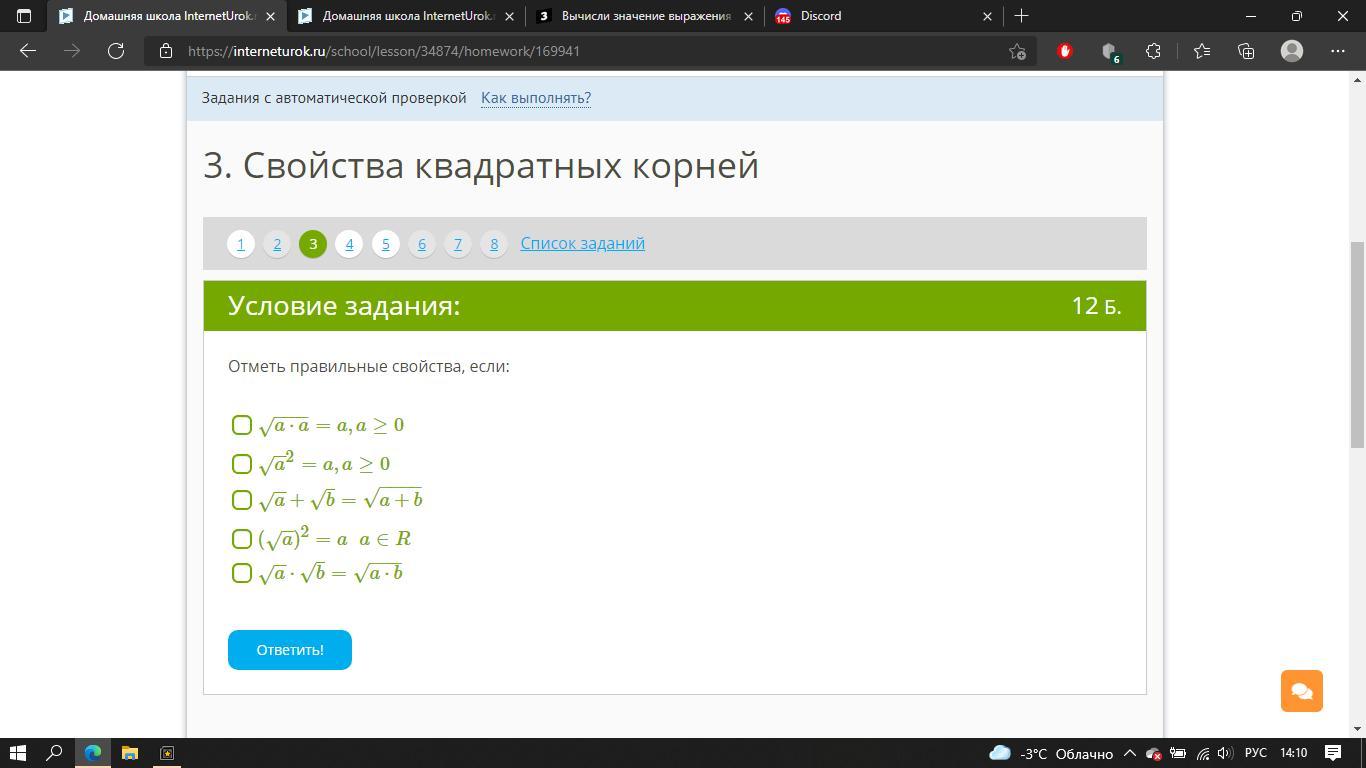The image size is (1366, 768).
Task: Open the Список заданий link
Action: (582, 243)
